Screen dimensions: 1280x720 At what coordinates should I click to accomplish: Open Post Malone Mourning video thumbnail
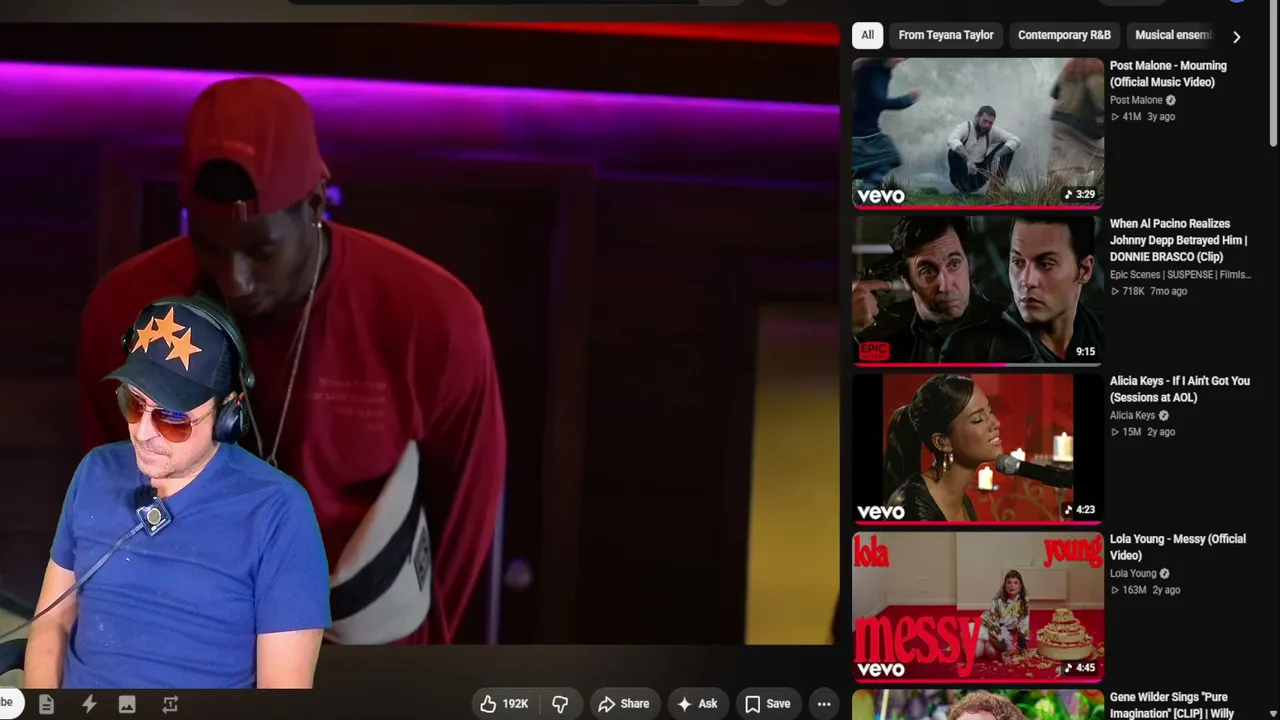click(x=978, y=133)
